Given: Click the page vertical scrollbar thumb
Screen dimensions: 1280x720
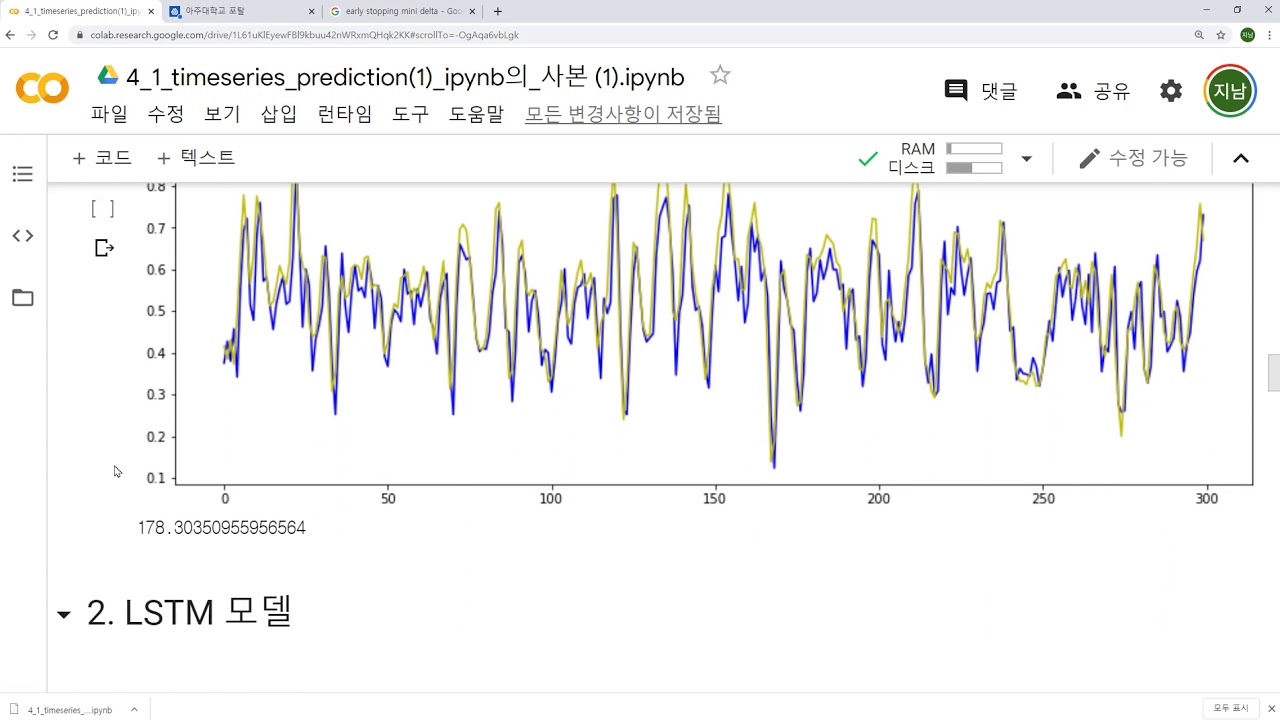Looking at the screenshot, I should (1273, 373).
